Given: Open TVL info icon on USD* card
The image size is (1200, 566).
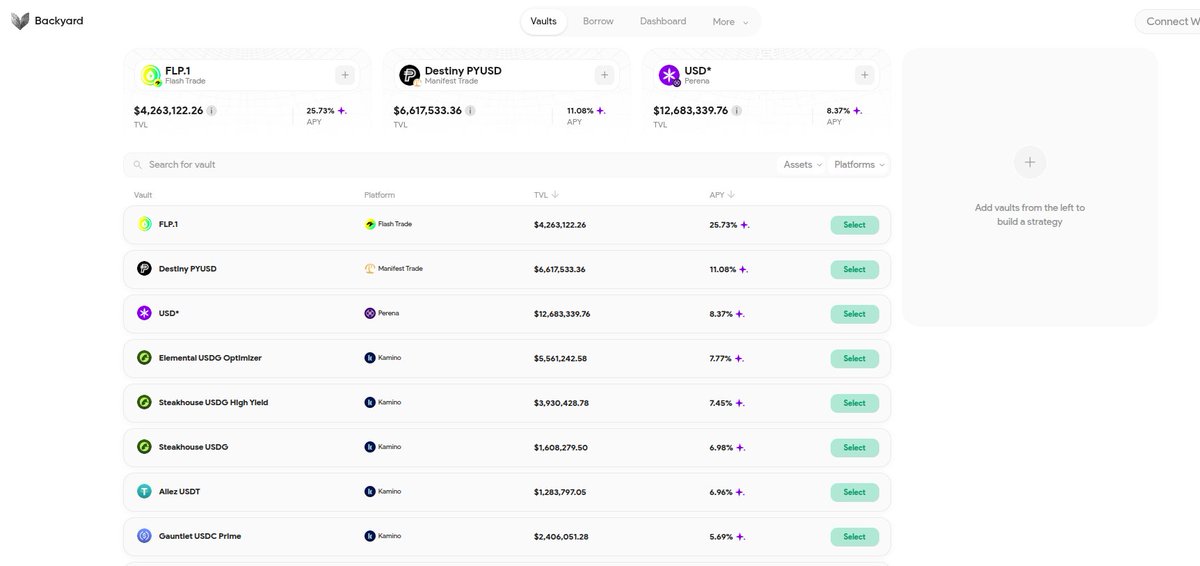Looking at the screenshot, I should pos(739,111).
